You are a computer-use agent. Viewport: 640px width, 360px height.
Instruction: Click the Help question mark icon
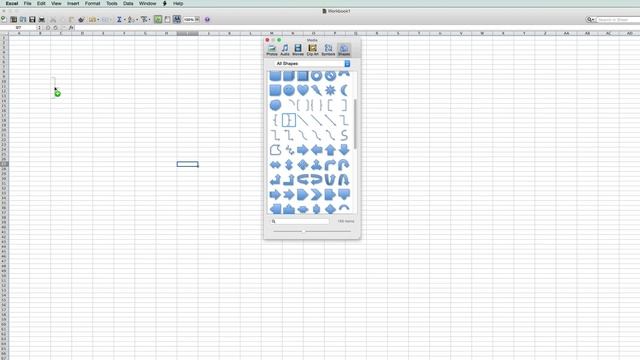click(x=207, y=20)
